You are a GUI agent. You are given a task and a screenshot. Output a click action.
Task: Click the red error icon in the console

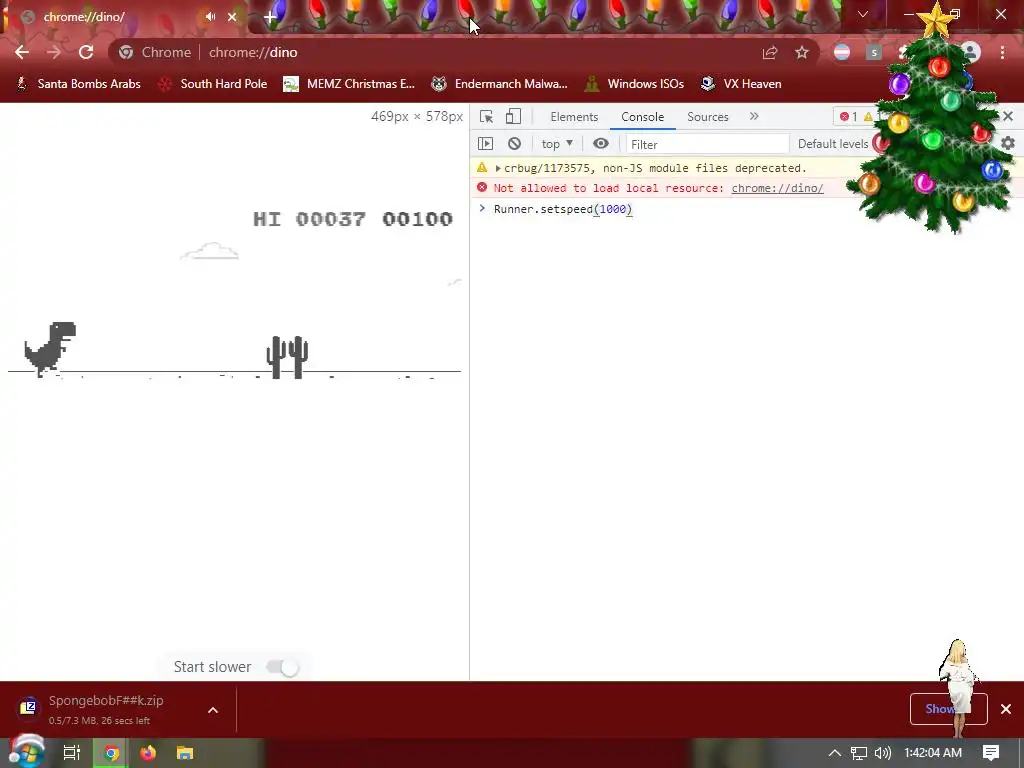pos(482,187)
